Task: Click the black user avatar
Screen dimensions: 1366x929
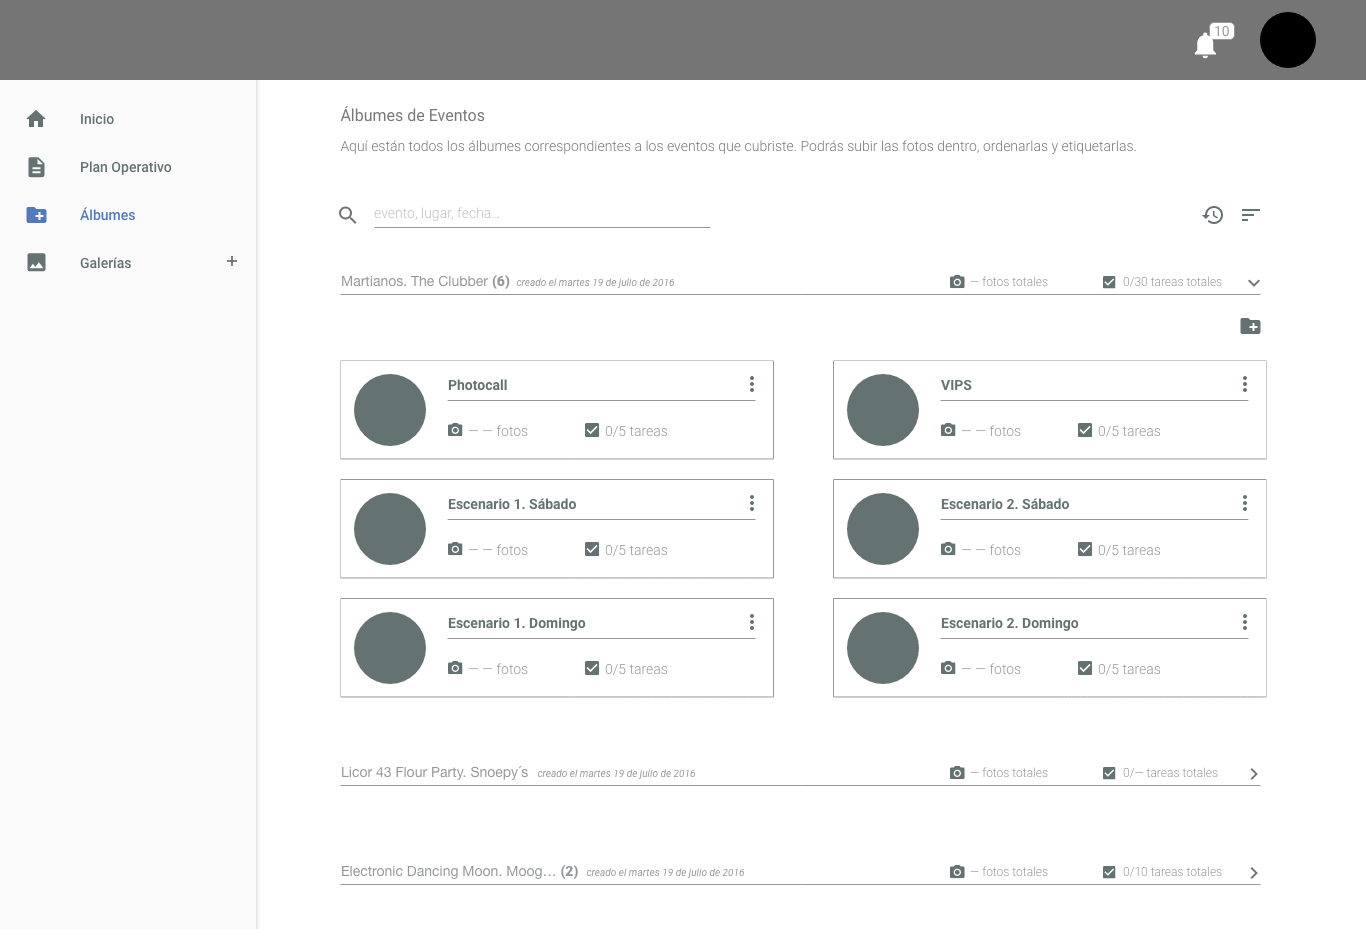Action: point(1288,40)
